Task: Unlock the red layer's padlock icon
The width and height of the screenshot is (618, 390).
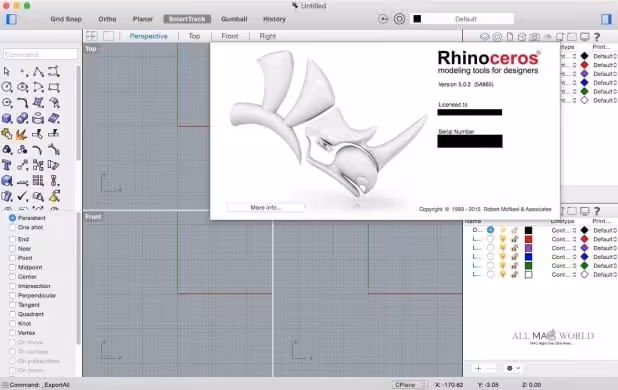Action: point(514,239)
